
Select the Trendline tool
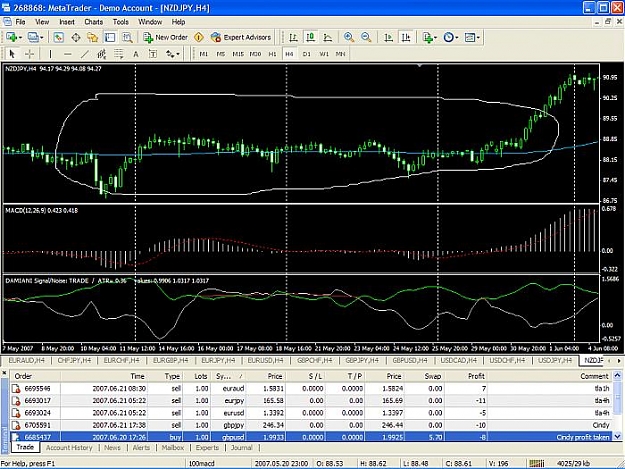tap(85, 54)
